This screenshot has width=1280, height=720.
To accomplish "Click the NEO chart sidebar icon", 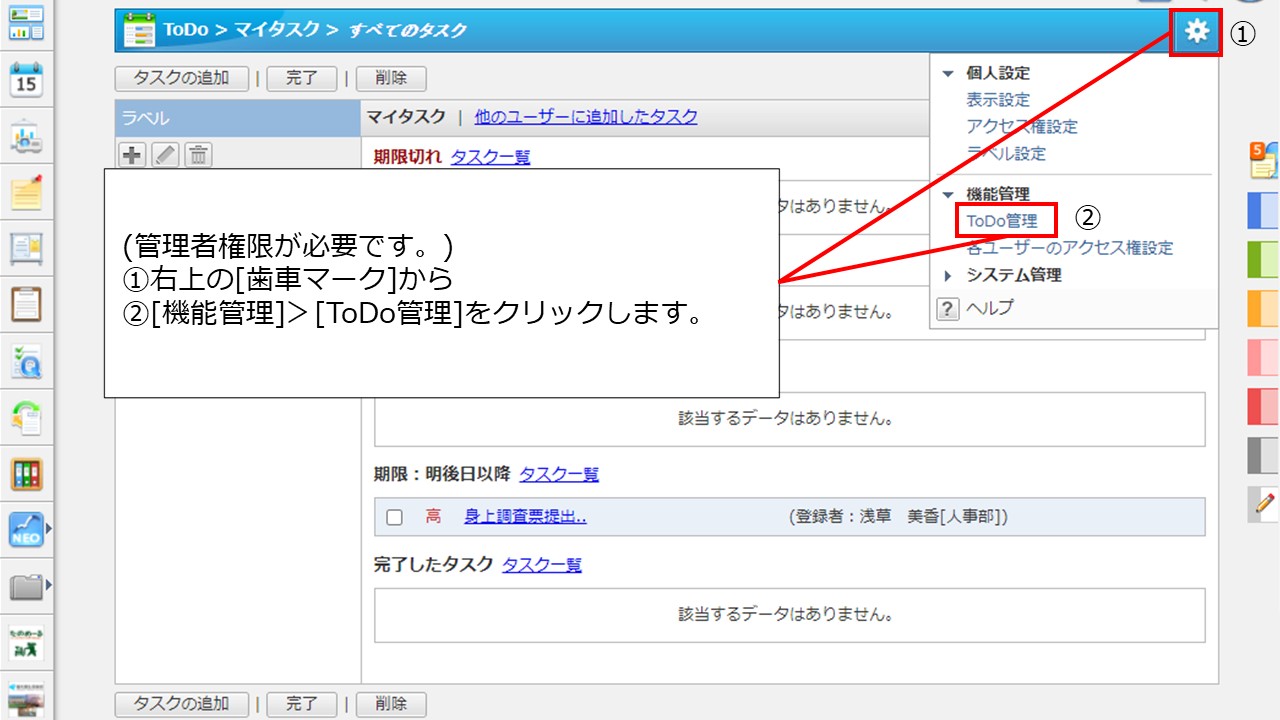I will (x=26, y=529).
